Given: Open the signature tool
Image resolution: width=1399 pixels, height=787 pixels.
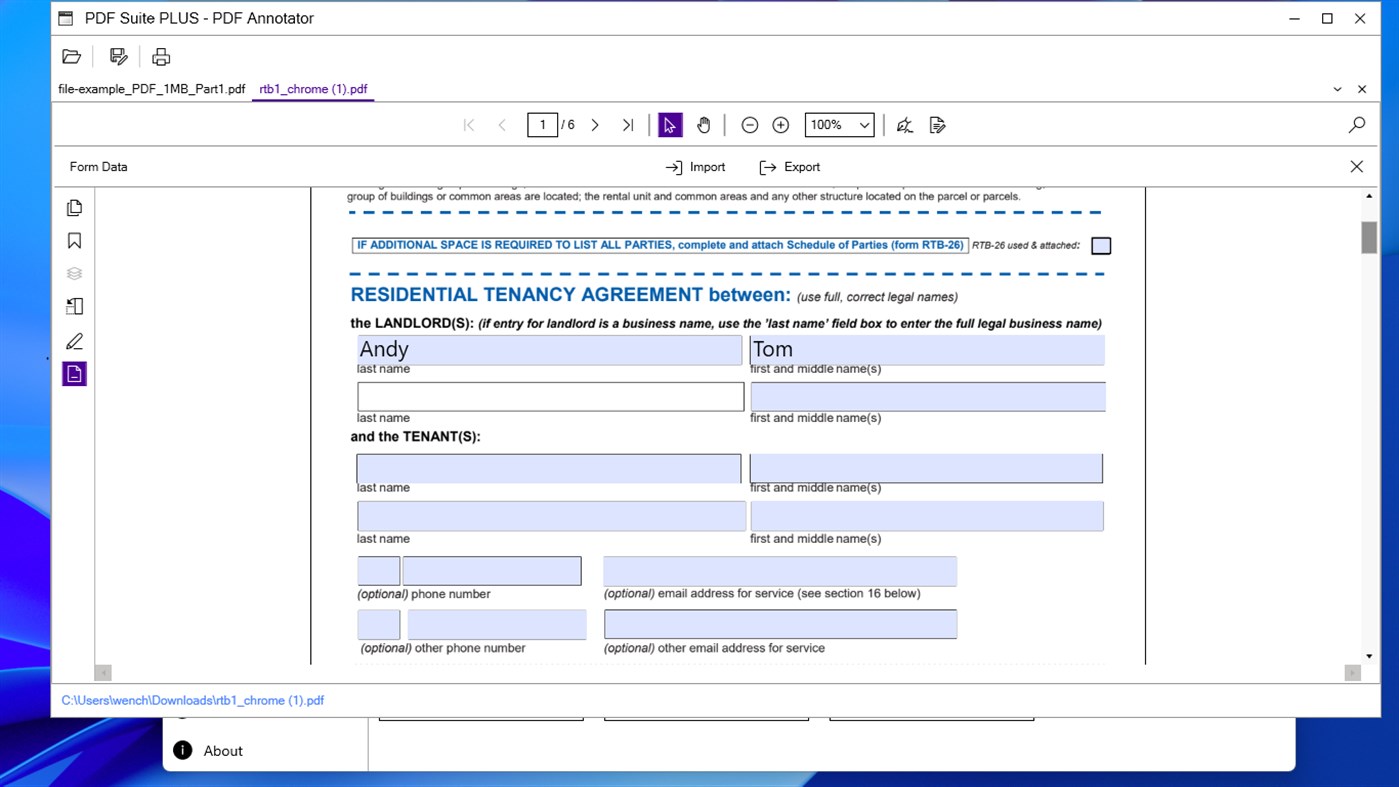Looking at the screenshot, I should 903,124.
